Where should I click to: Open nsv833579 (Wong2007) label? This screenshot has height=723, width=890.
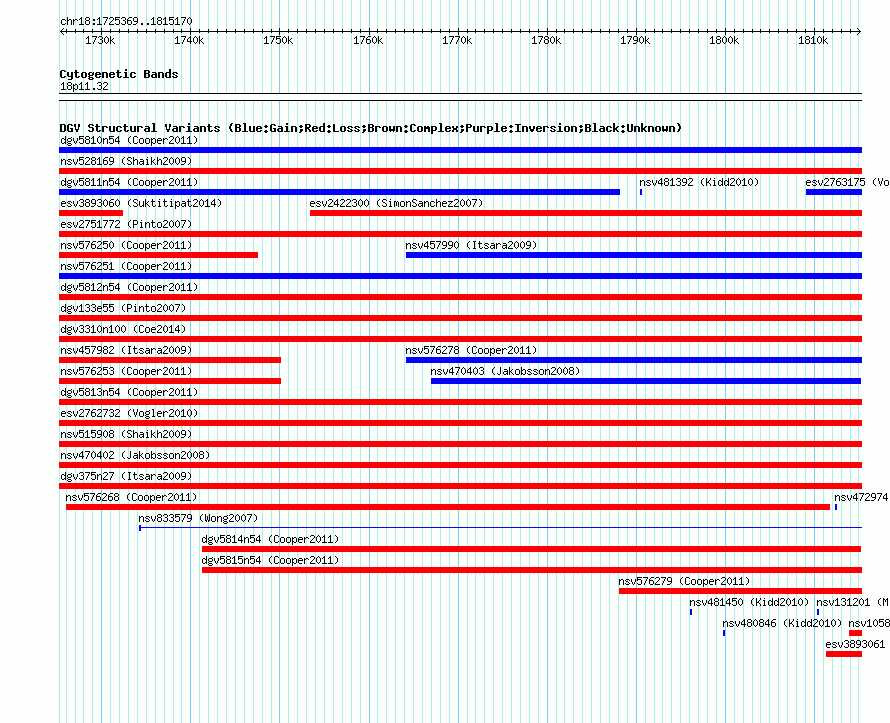(198, 518)
